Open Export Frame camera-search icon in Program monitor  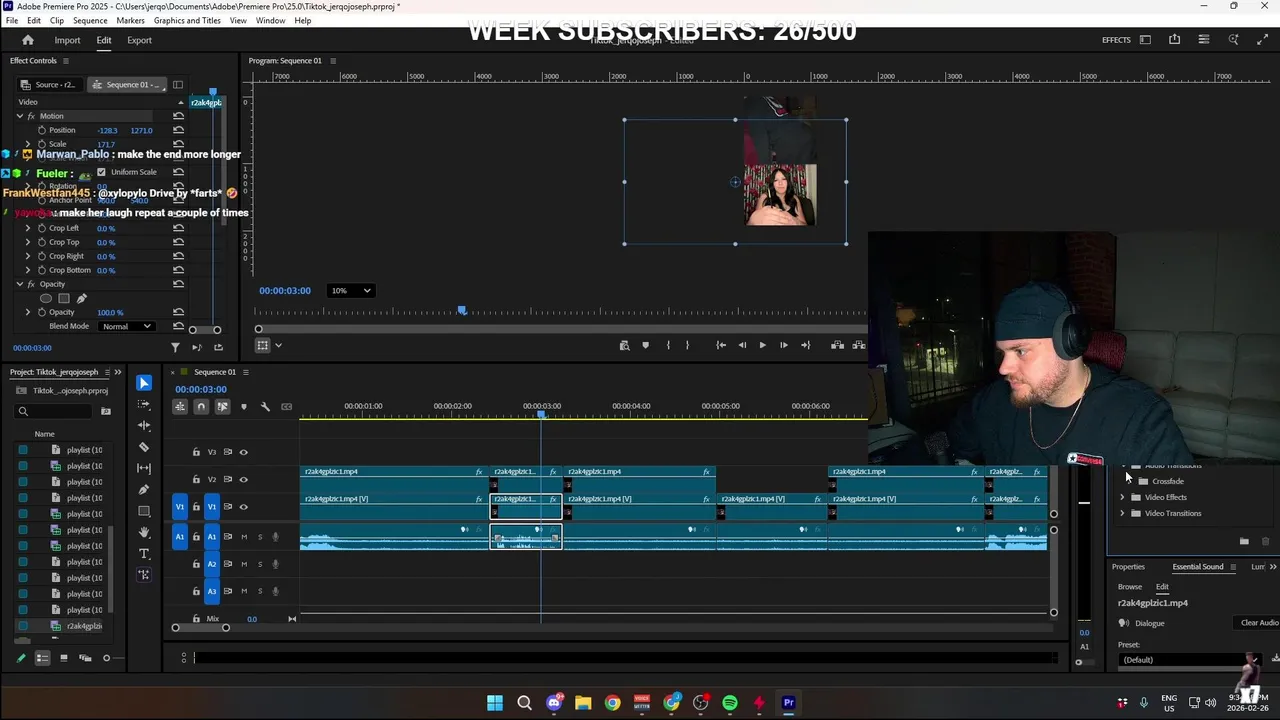(624, 345)
